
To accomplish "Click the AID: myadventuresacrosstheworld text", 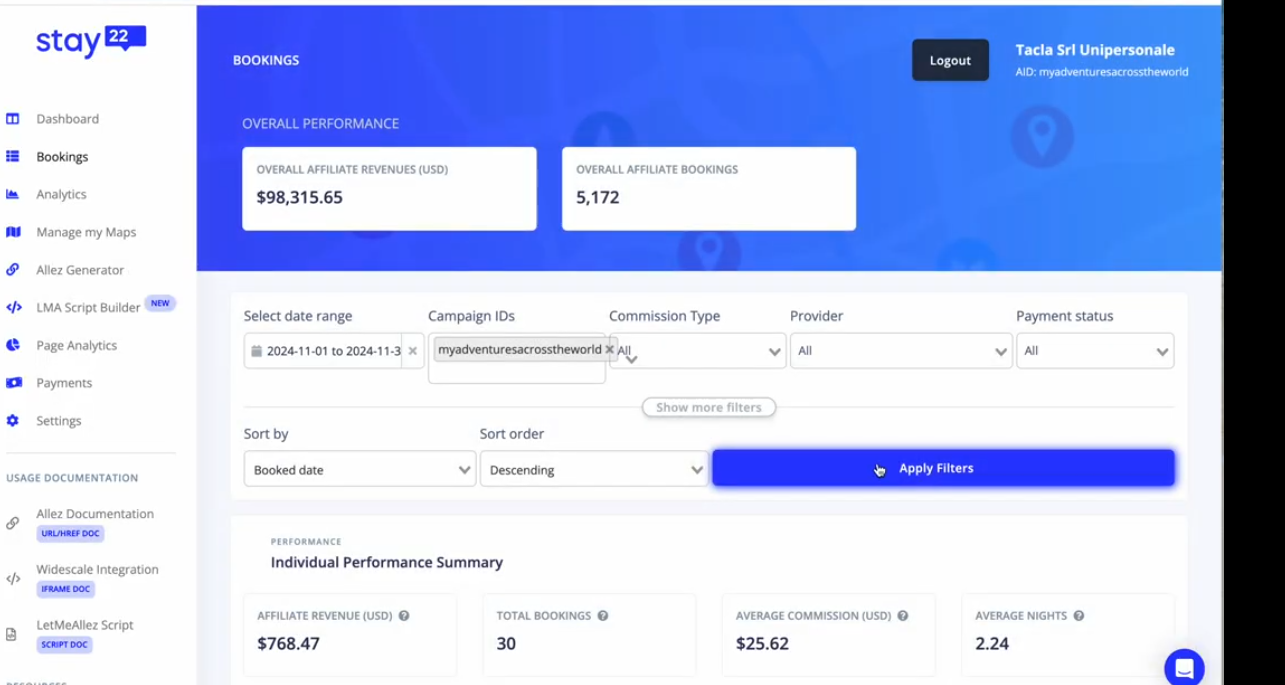I will 1101,72.
